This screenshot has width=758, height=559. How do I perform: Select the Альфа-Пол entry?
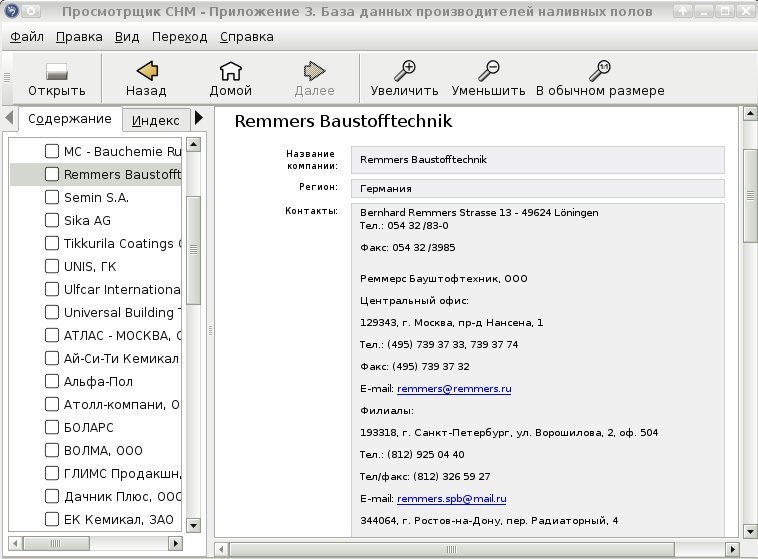point(98,382)
